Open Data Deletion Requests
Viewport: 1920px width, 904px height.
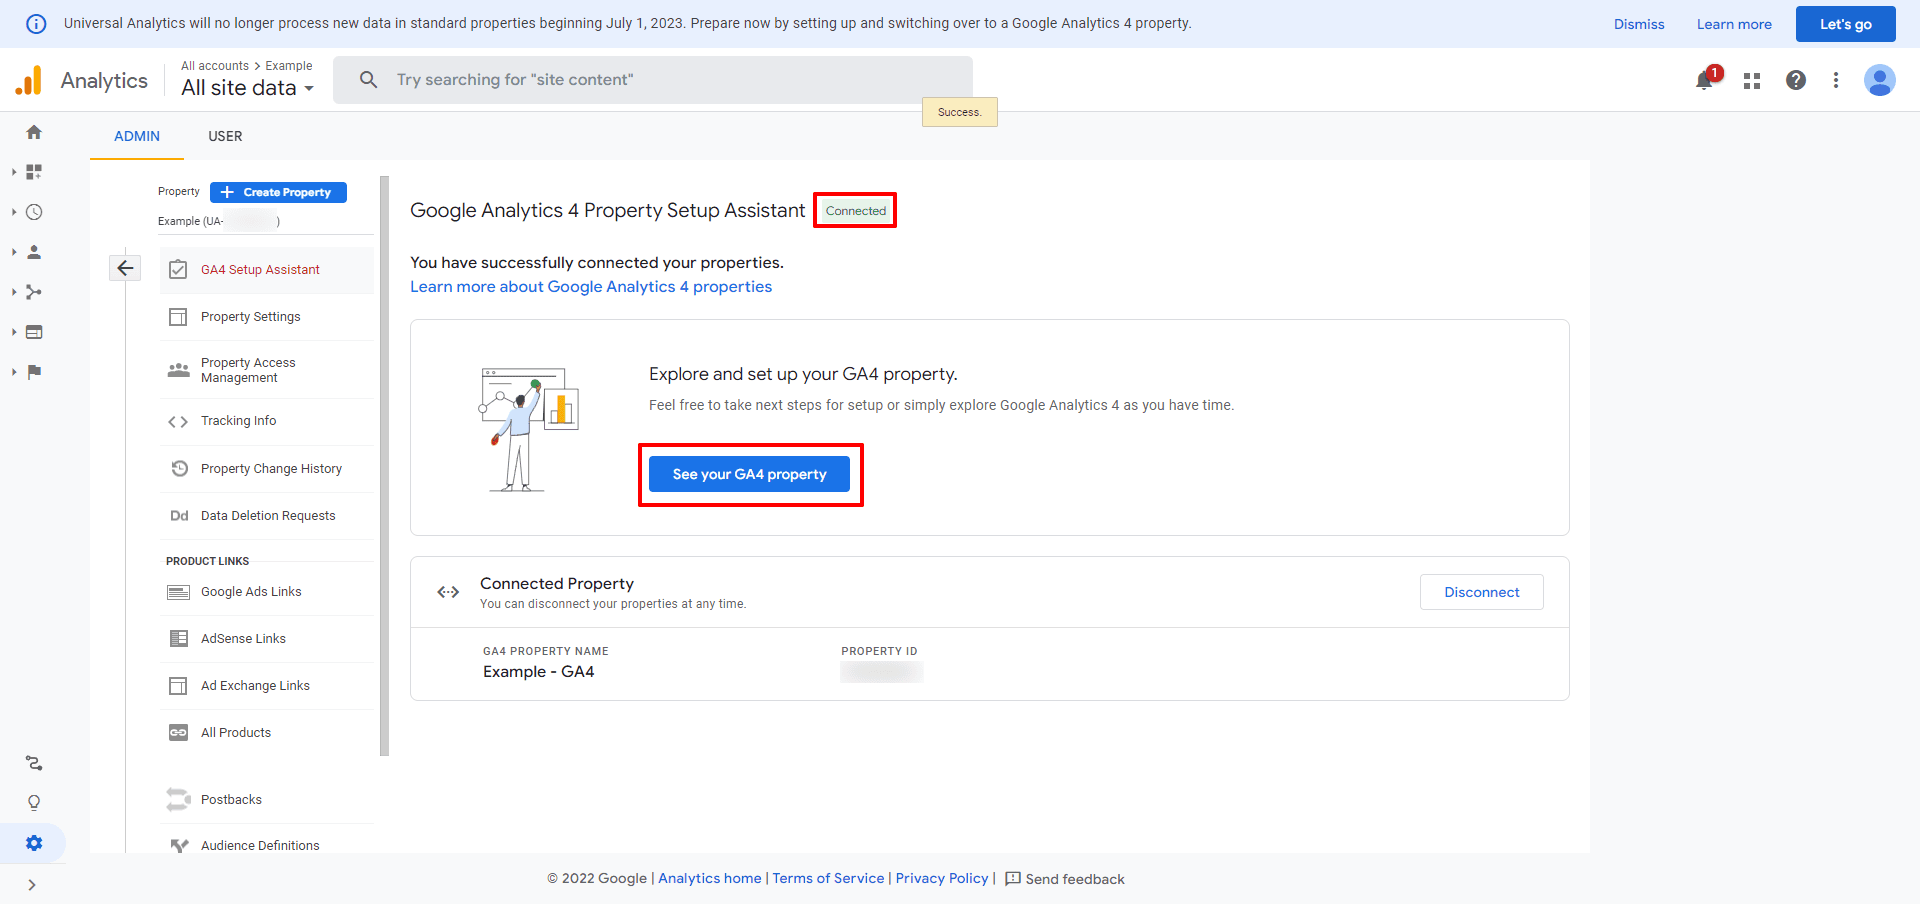(x=266, y=516)
